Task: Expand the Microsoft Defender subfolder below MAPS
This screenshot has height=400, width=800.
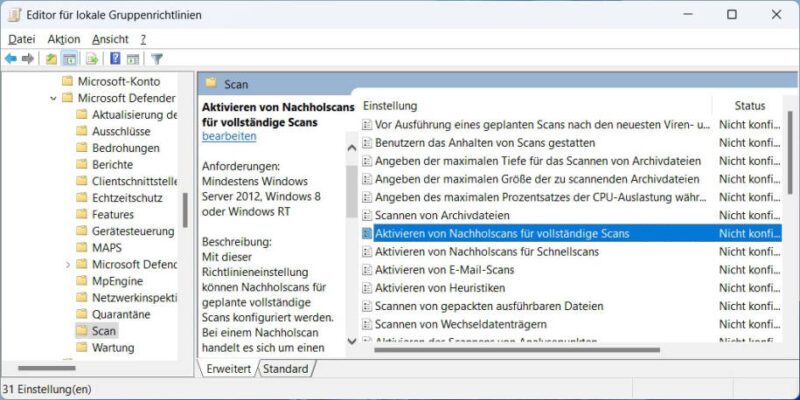Action: click(68, 264)
